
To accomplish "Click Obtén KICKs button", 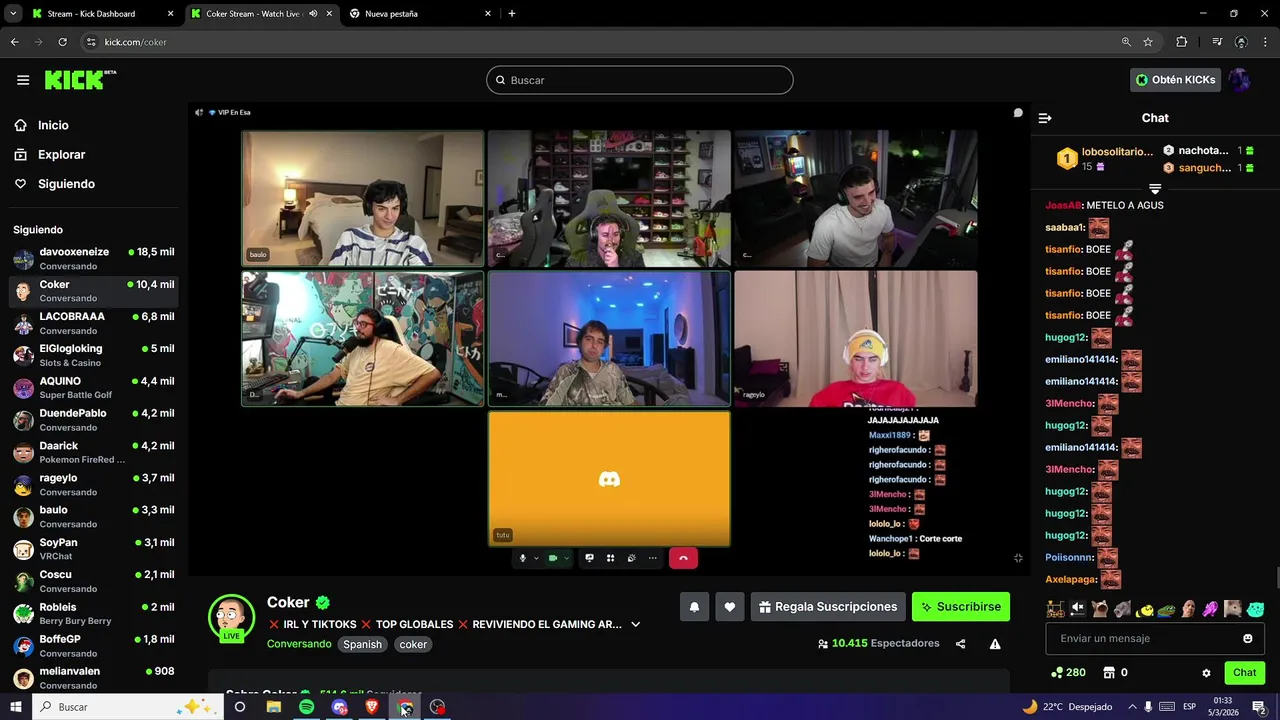I will 1176,80.
